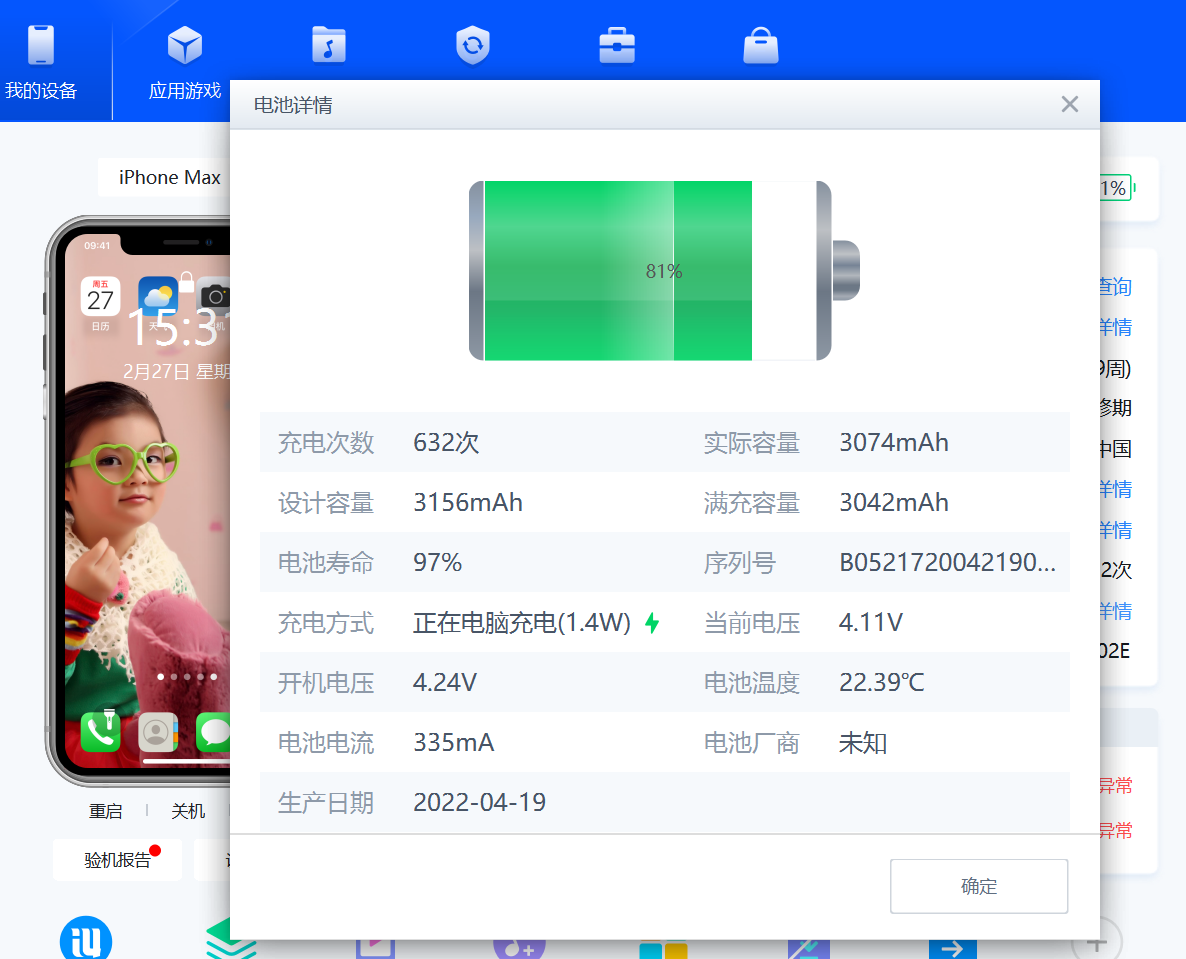
Task: Click the shield refresh icon in top bar
Action: (x=472, y=46)
